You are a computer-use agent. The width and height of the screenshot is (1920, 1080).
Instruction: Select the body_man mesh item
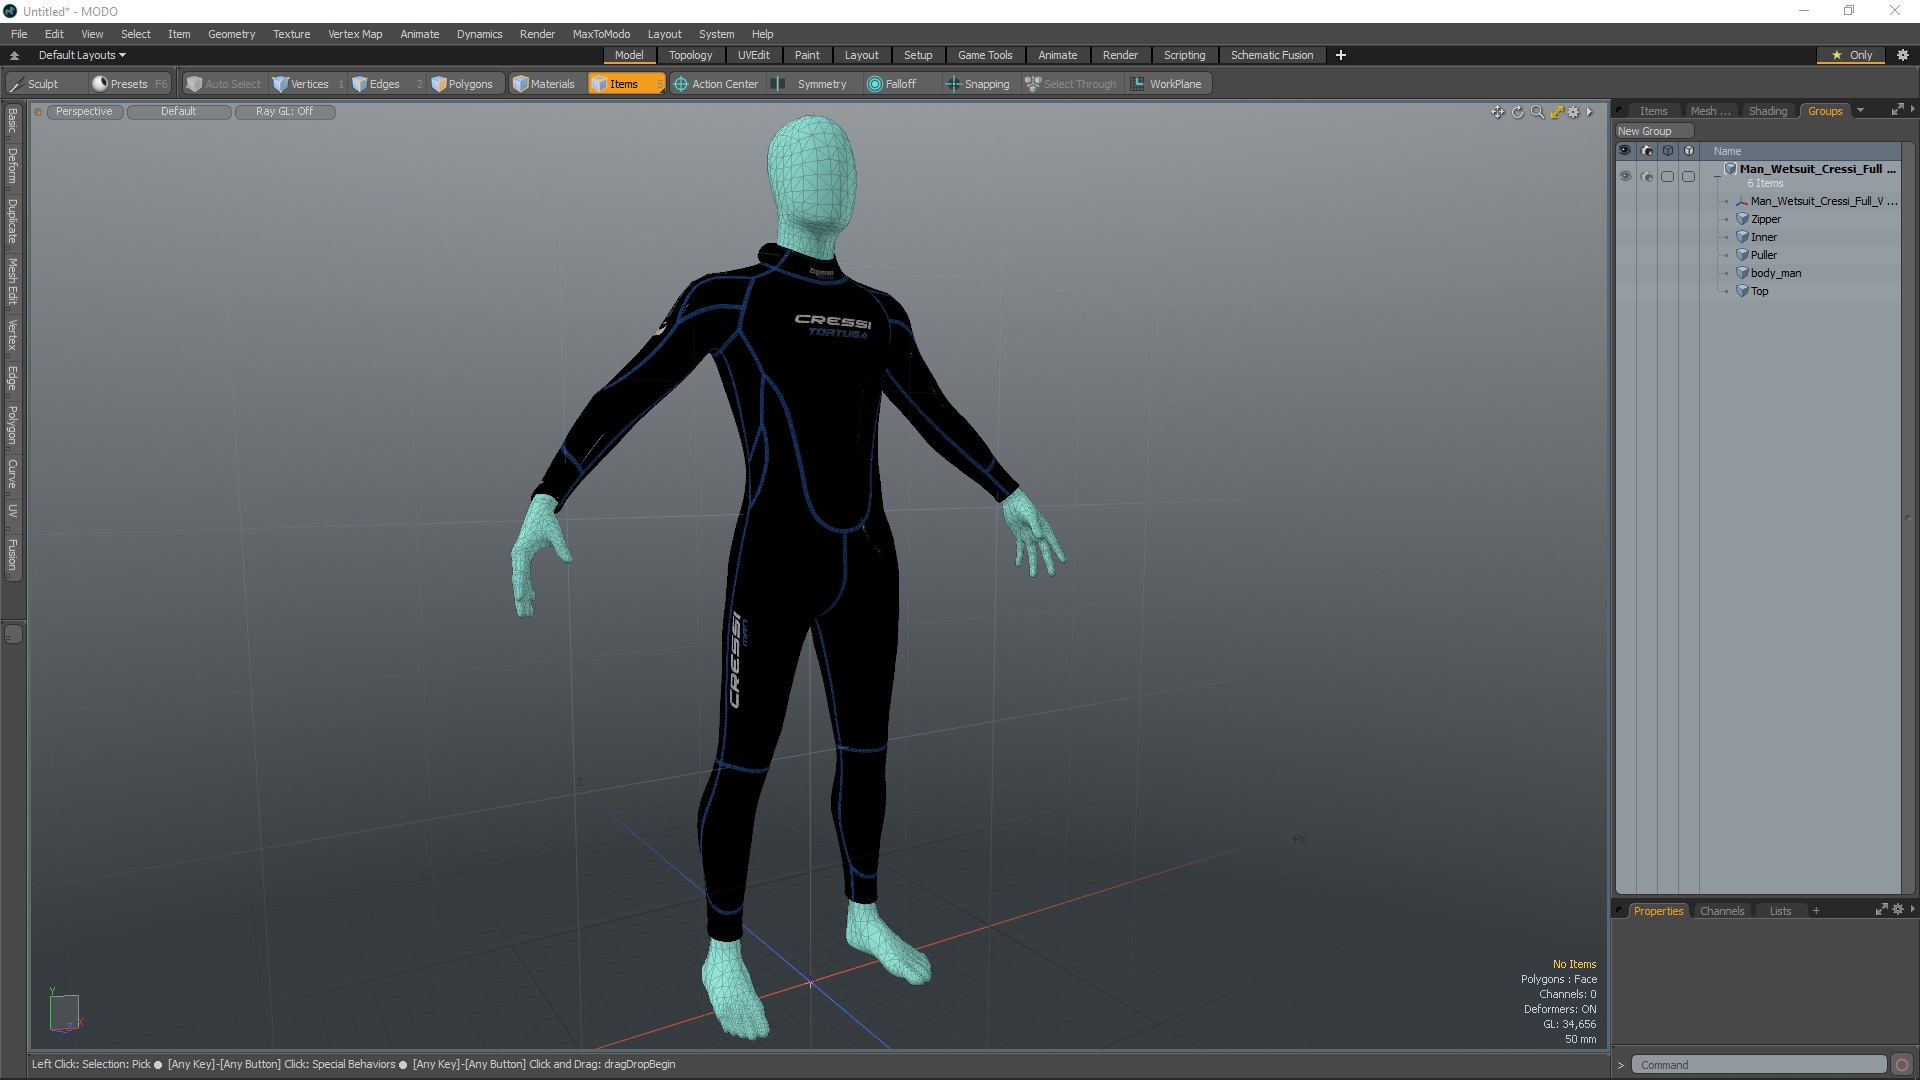[1775, 273]
